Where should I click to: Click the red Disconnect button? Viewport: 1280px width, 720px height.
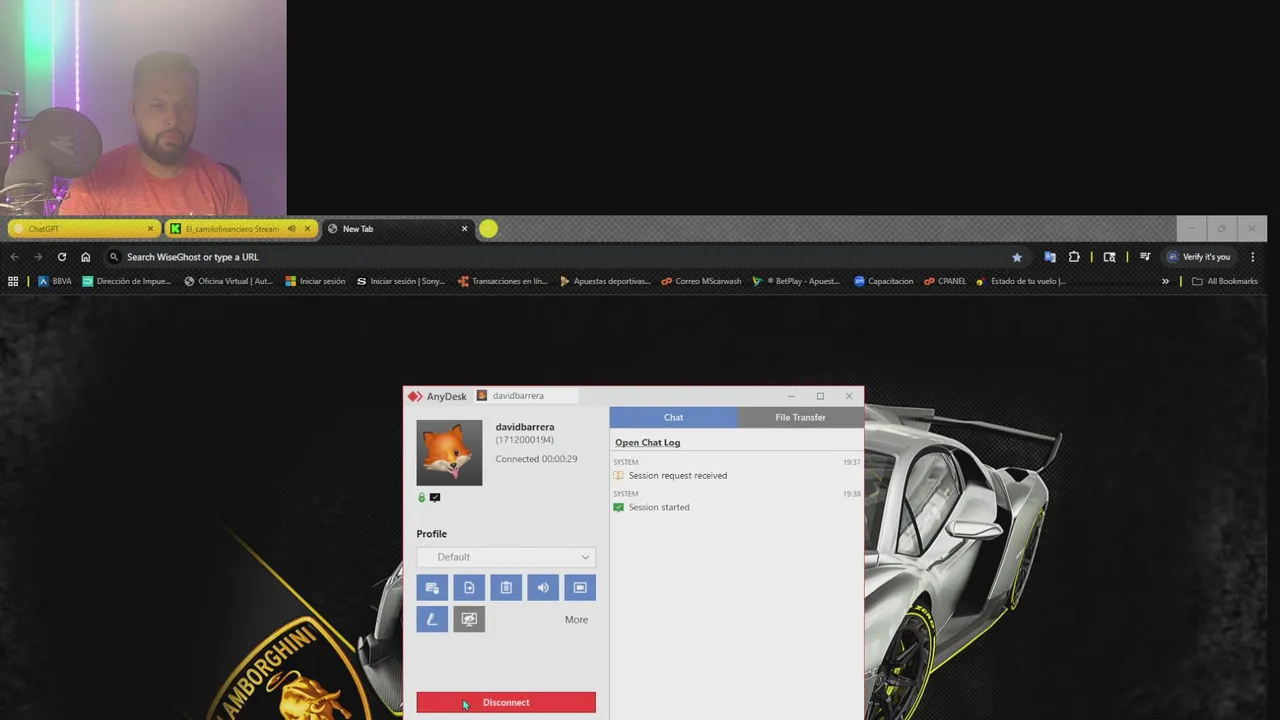pos(506,703)
